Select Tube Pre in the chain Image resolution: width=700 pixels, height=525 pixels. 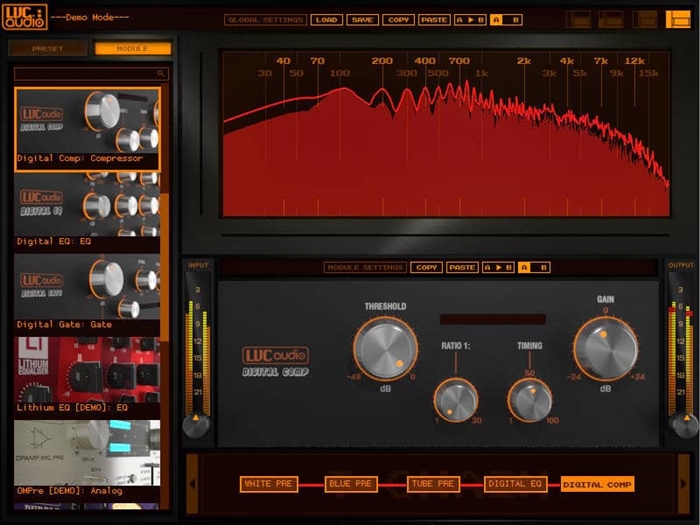coord(433,484)
